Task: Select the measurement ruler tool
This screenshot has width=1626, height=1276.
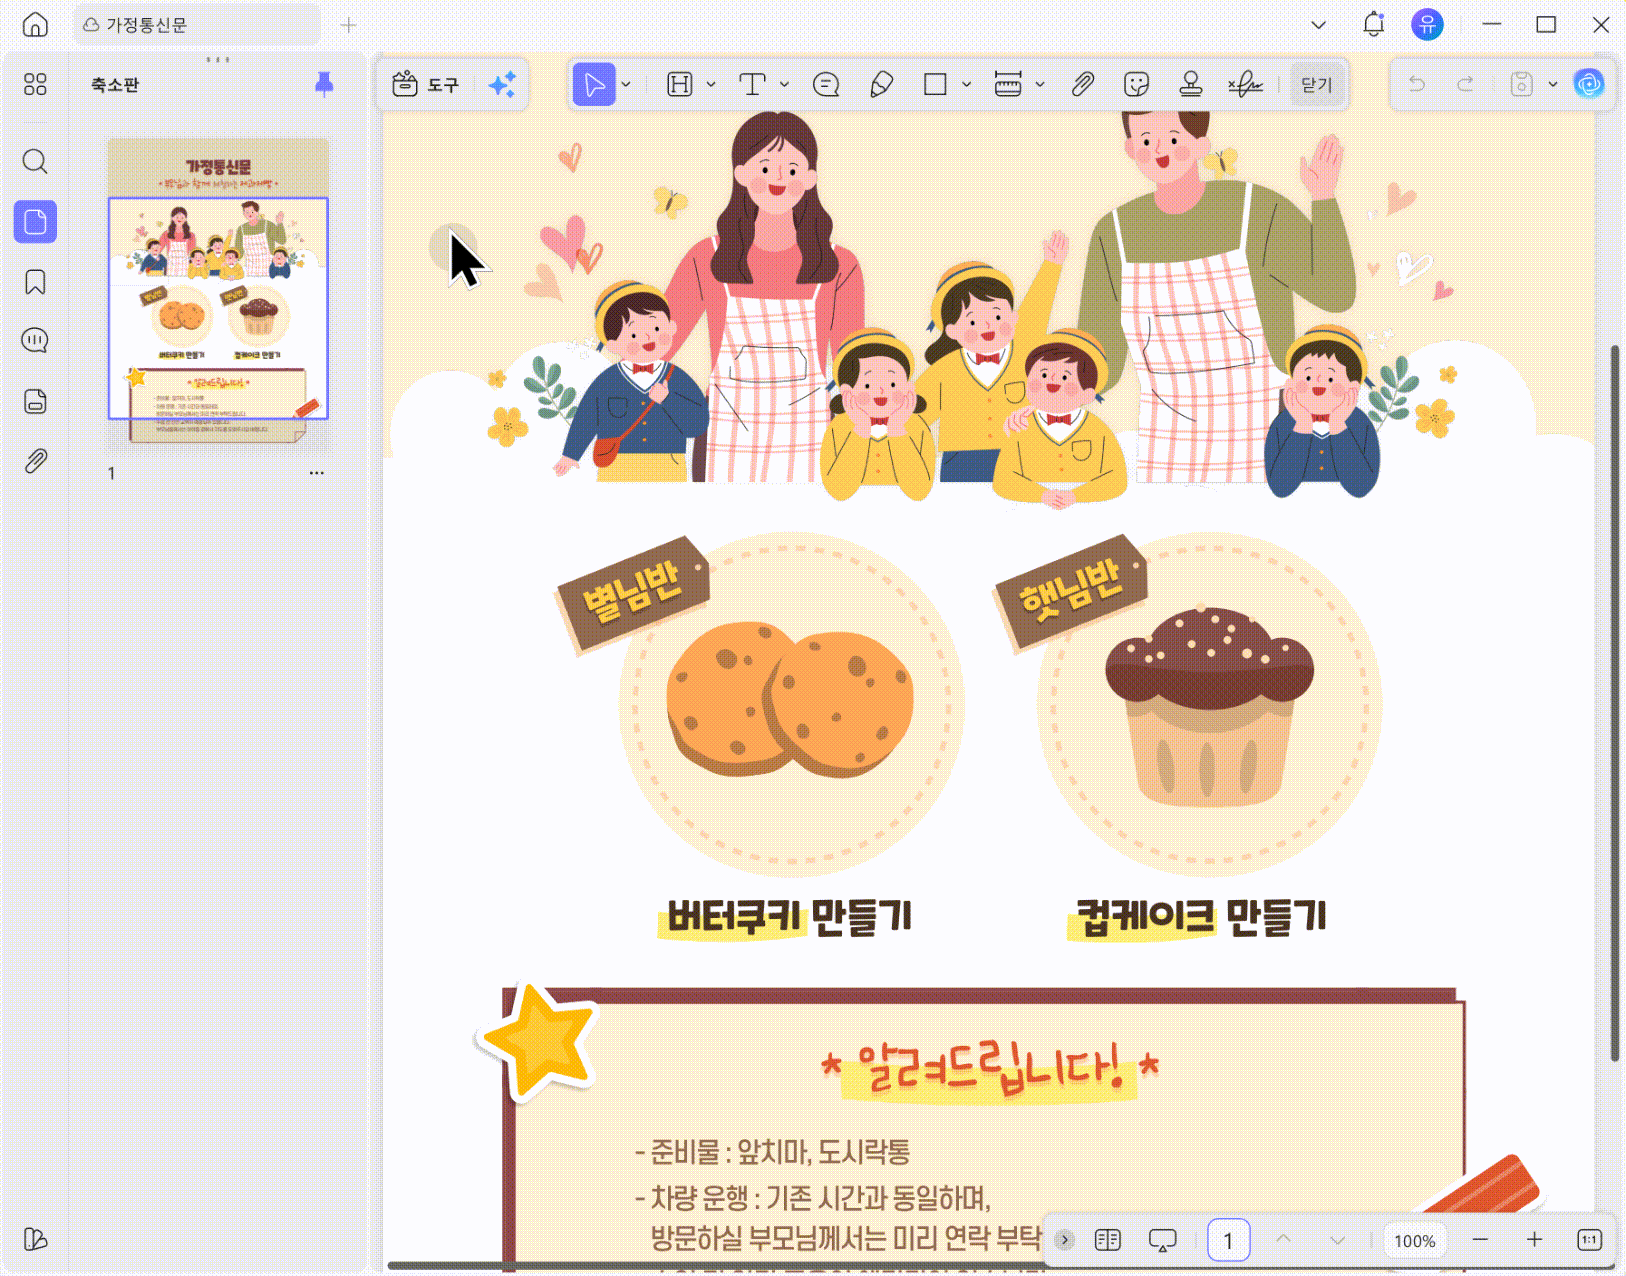Action: click(x=1008, y=84)
